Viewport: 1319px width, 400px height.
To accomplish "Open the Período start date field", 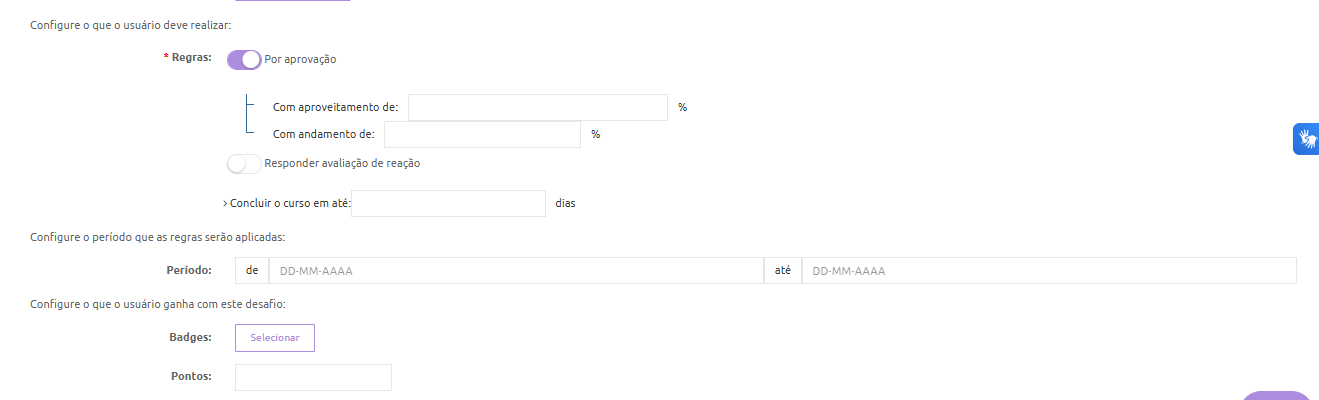I will [x=515, y=271].
